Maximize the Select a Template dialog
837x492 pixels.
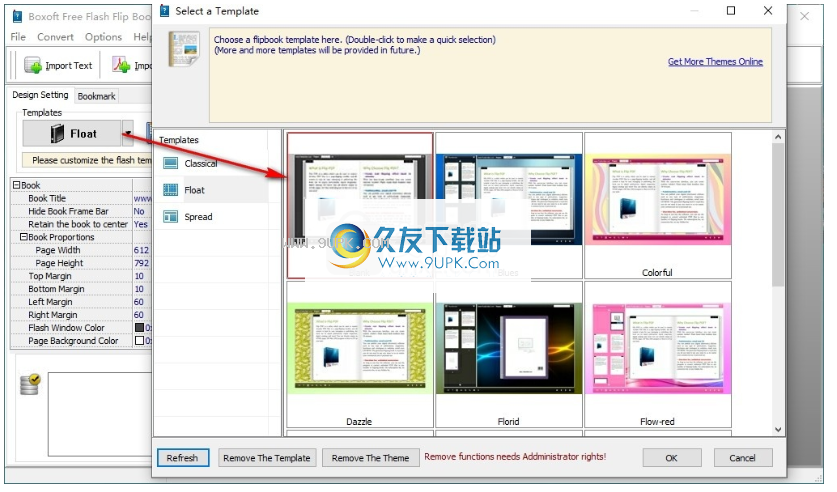pyautogui.click(x=731, y=11)
